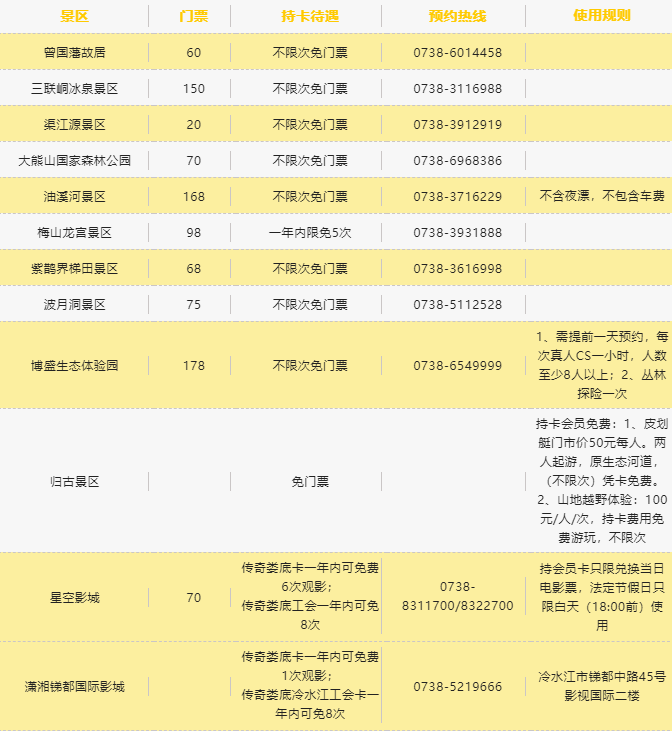Click the 使用规则 column header
Image resolution: width=672 pixels, height=731 pixels.
coord(602,15)
